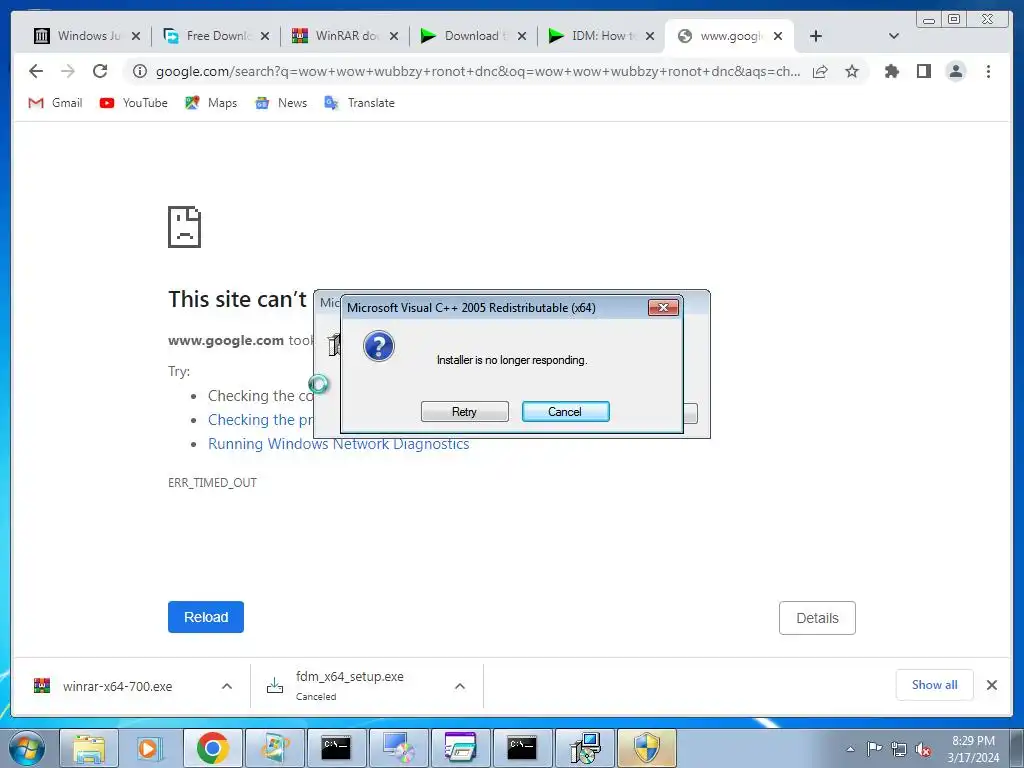Viewport: 1024px width, 768px height.
Task: Open Windows Media Player from the taskbar
Action: (x=150, y=748)
